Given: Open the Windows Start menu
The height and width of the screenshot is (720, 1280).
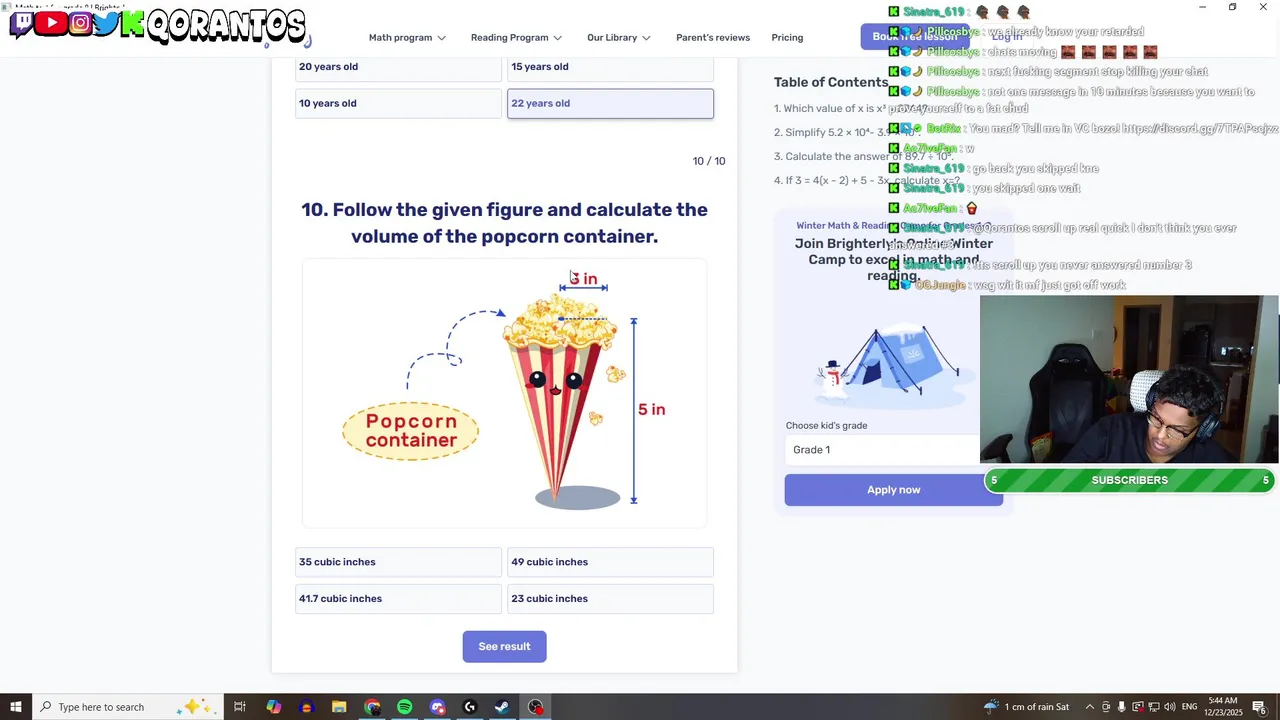Looking at the screenshot, I should pyautogui.click(x=15, y=707).
